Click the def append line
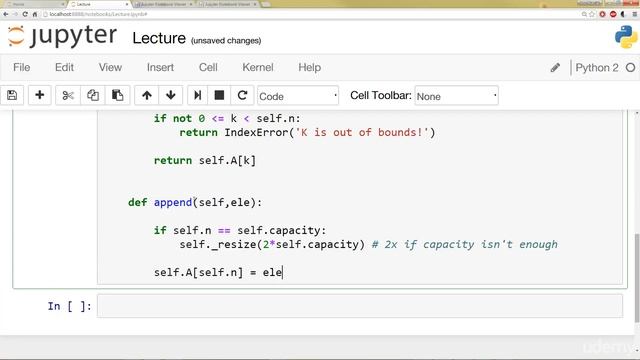Image resolution: width=640 pixels, height=360 pixels. coord(195,202)
